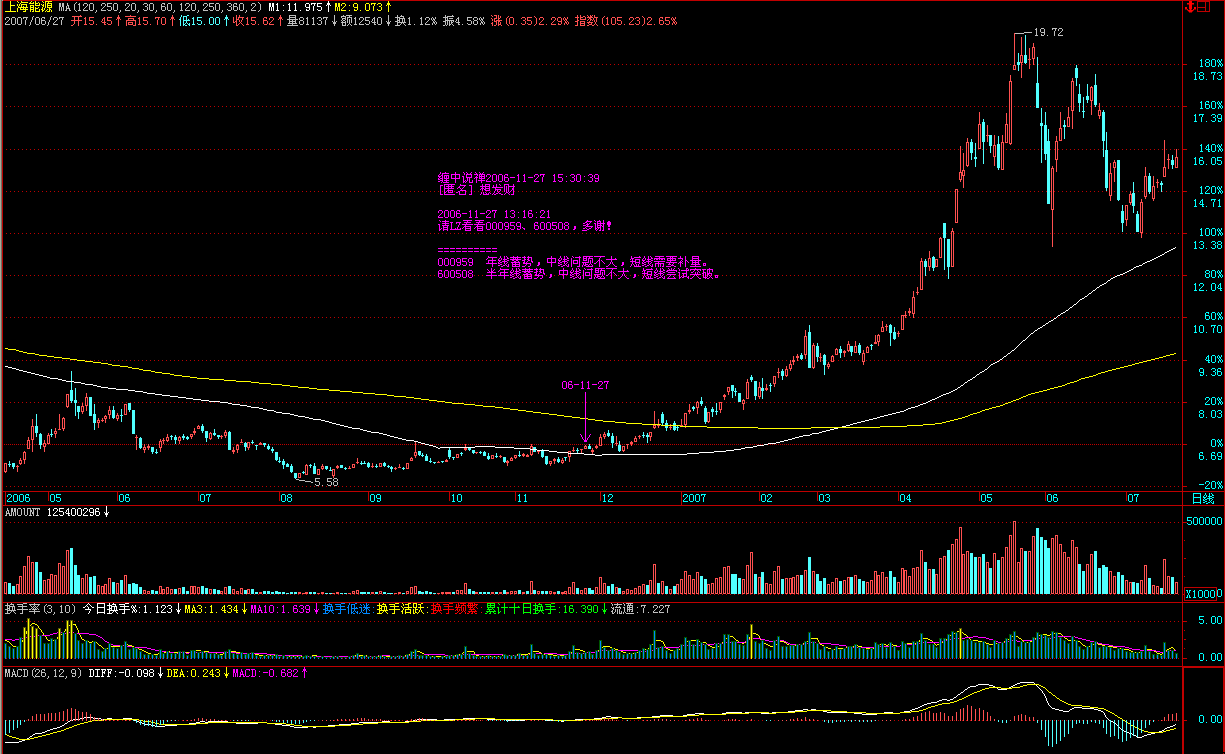Click the 06-11-27 annotation arrow marker
The width and height of the screenshot is (1225, 754).
coord(585,435)
